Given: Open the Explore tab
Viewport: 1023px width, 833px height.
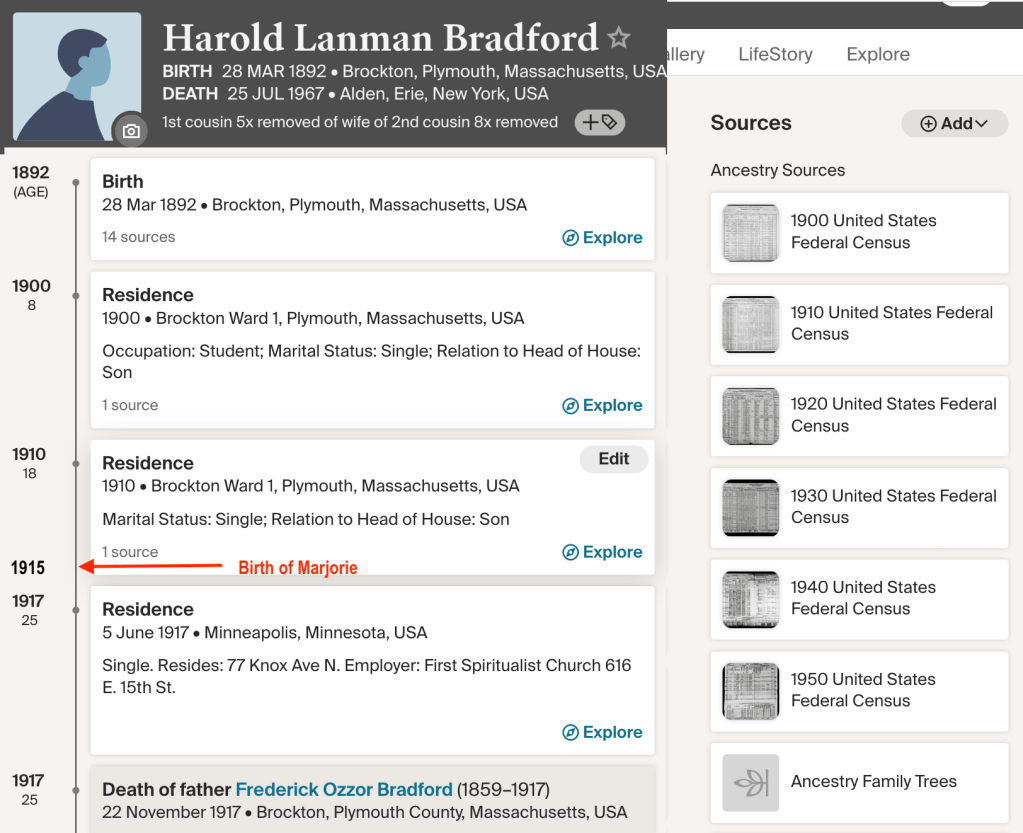Looking at the screenshot, I should pos(877,54).
